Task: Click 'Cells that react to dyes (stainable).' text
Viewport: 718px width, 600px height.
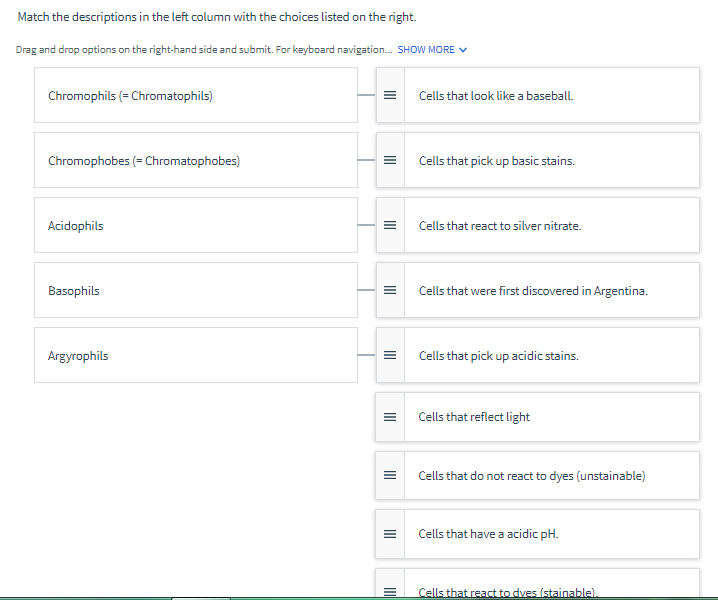Action: click(x=508, y=592)
